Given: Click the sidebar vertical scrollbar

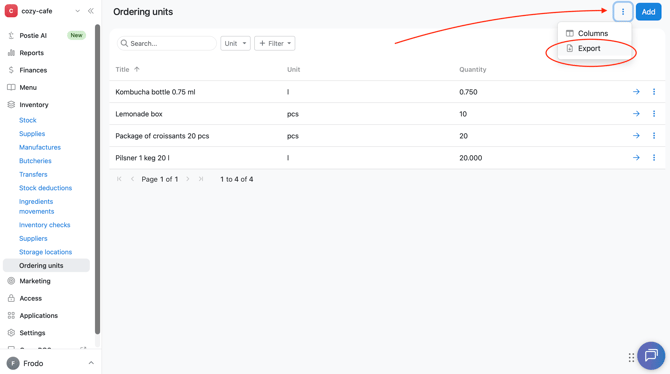Looking at the screenshot, I should [x=97, y=180].
